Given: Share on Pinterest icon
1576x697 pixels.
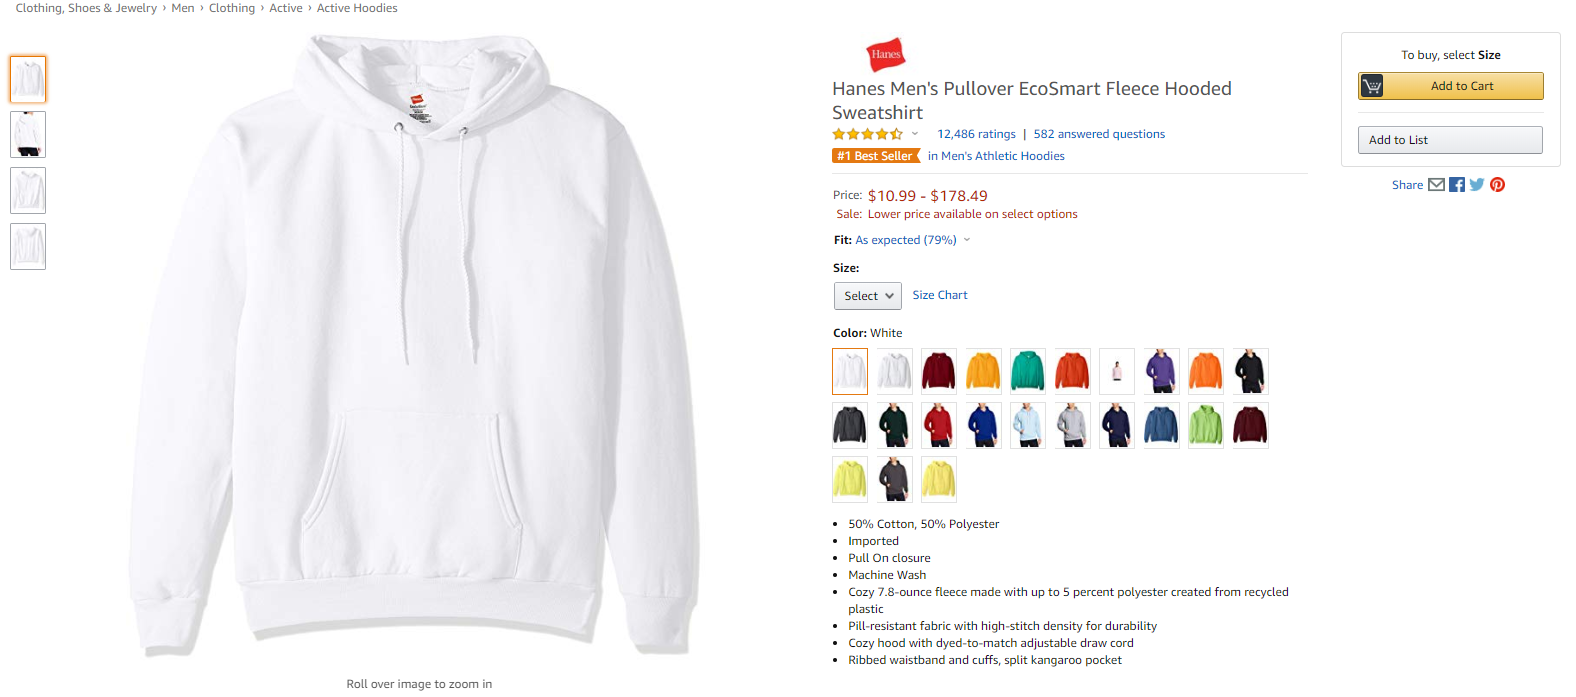Looking at the screenshot, I should click(x=1498, y=185).
